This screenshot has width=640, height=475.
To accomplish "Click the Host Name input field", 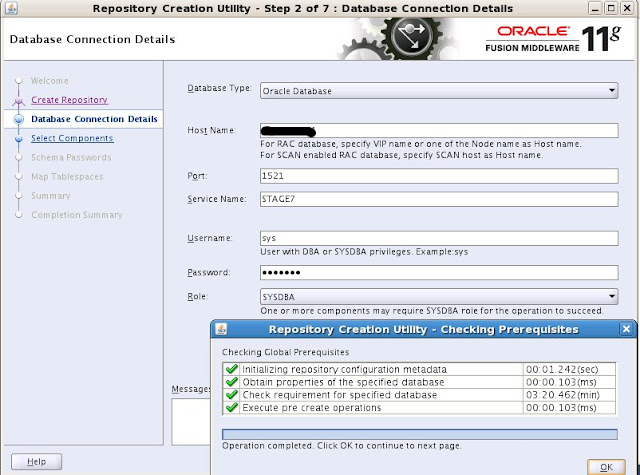I will click(439, 131).
